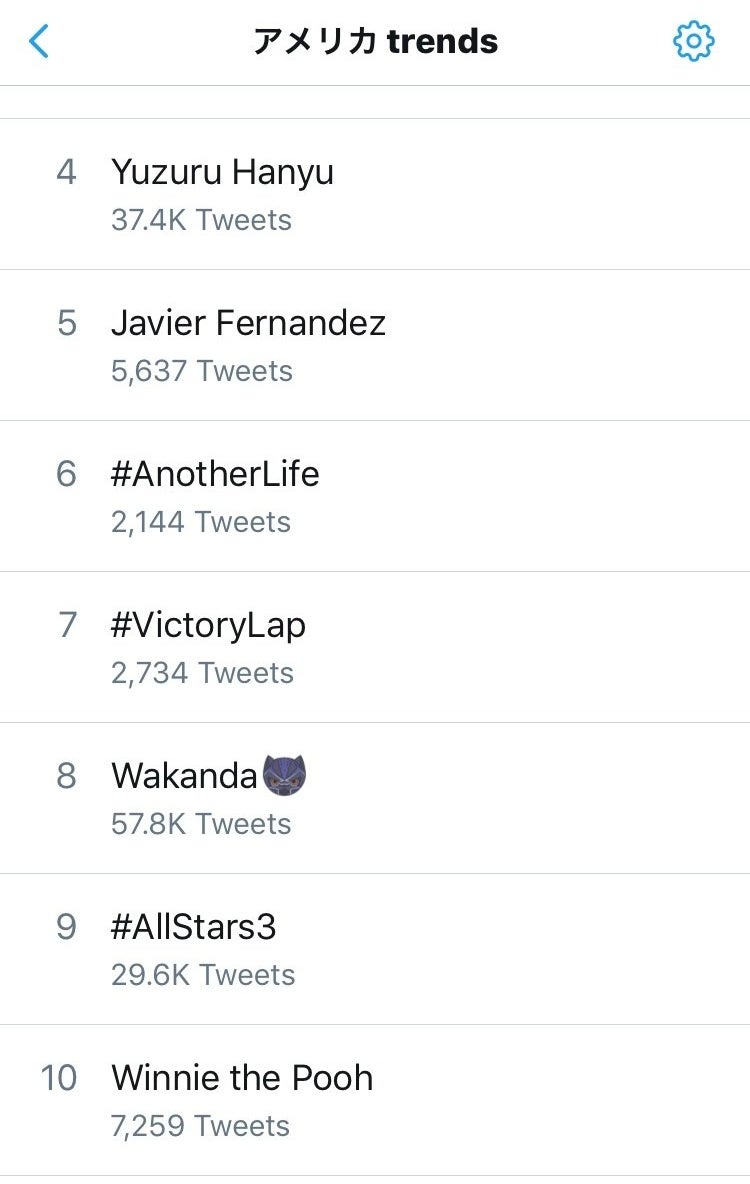Image resolution: width=750 pixels, height=1184 pixels.
Task: Tap the 7,259 Tweets count
Action: 200,1126
